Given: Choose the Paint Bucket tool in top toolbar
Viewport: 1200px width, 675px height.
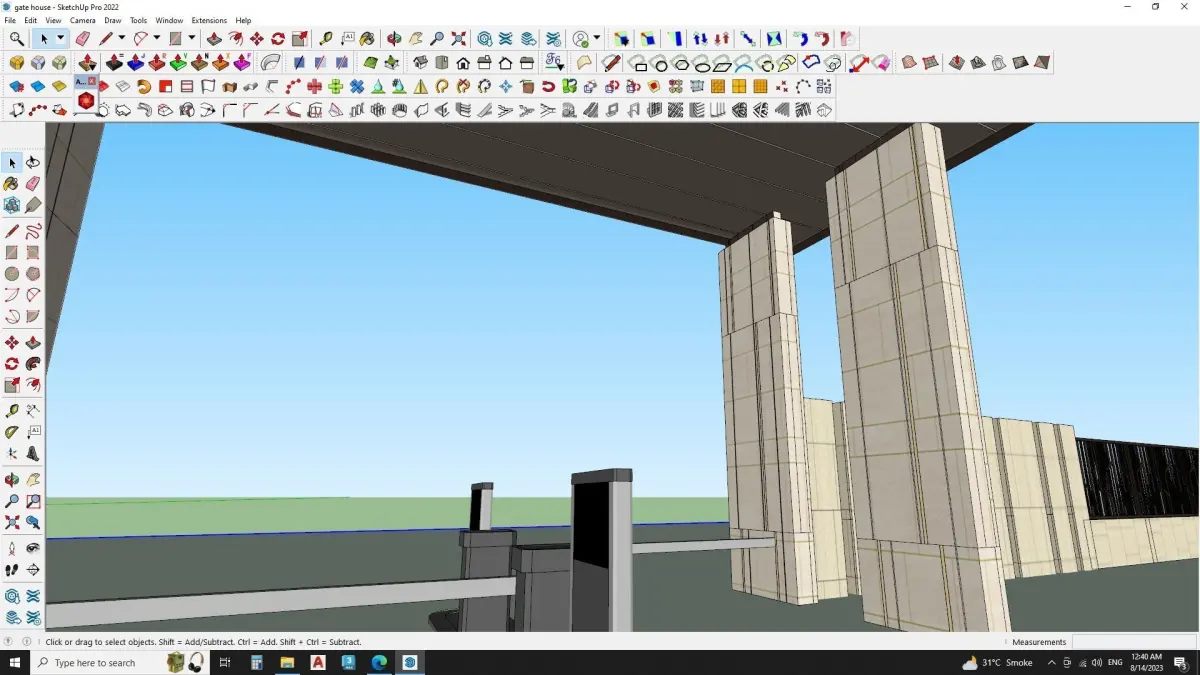Looking at the screenshot, I should coord(368,39).
